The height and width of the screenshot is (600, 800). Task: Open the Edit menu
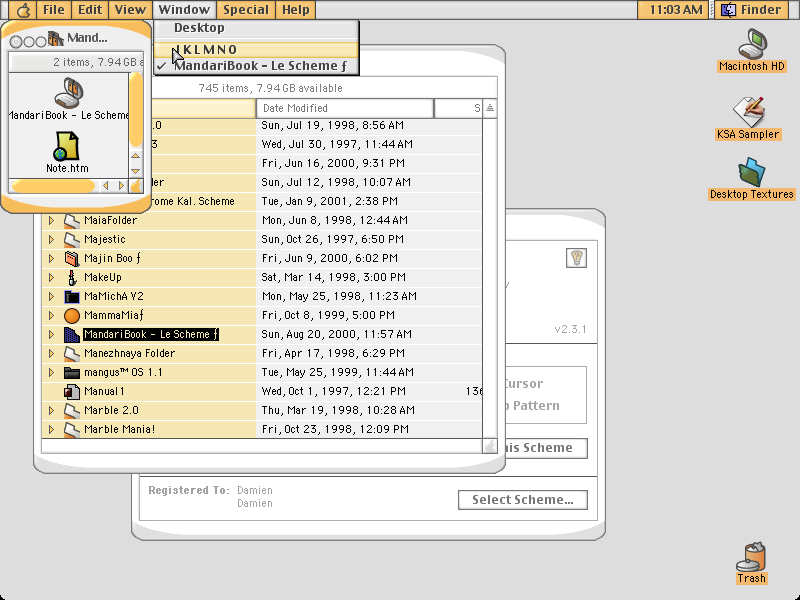coord(90,10)
